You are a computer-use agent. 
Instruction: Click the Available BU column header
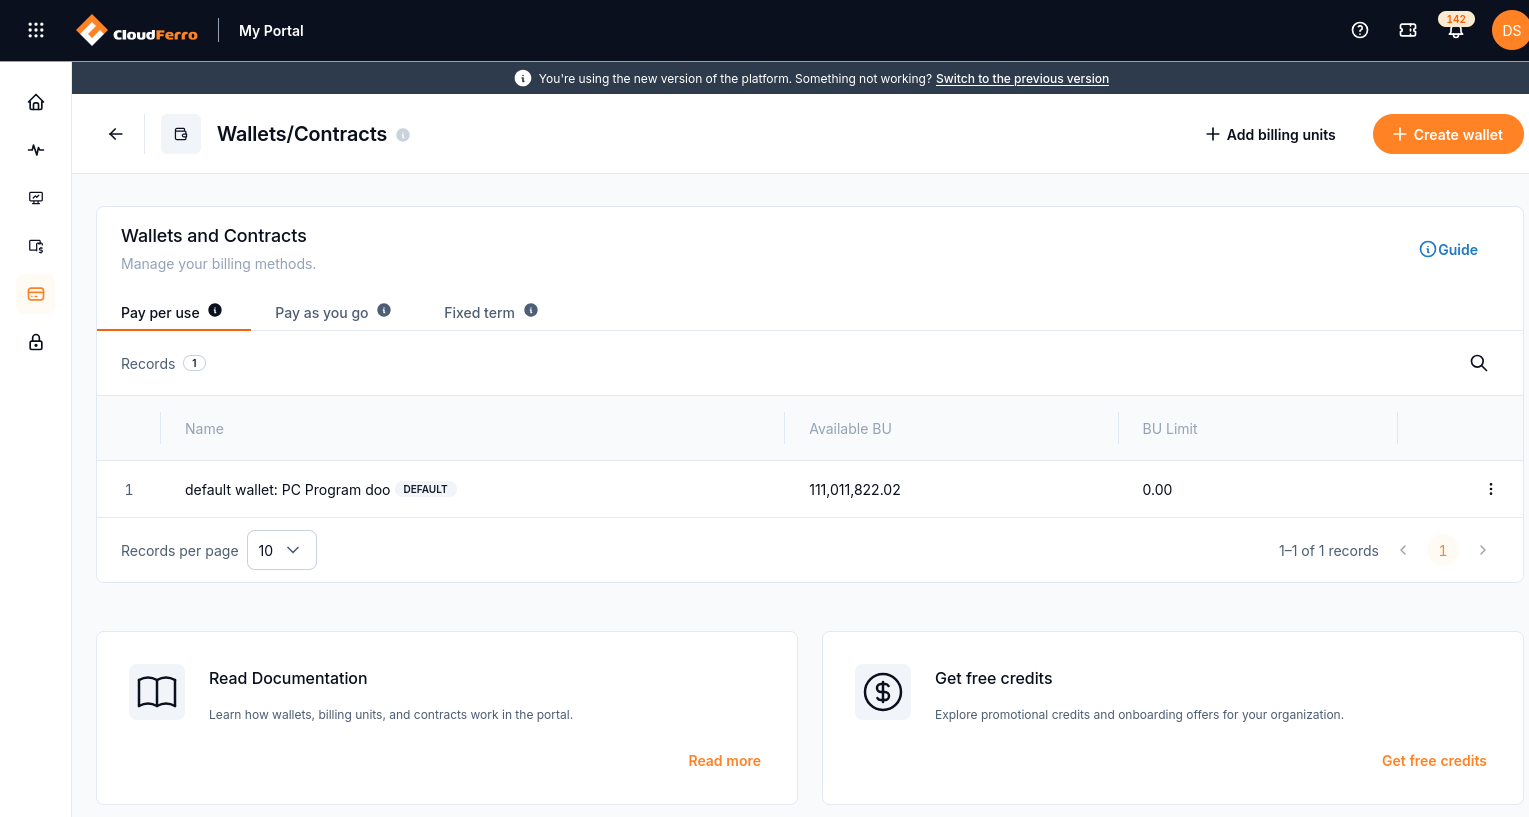850,429
